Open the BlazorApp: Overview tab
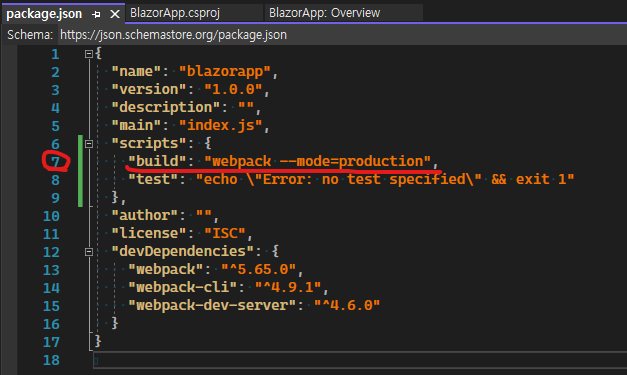The image size is (627, 375). click(x=324, y=13)
